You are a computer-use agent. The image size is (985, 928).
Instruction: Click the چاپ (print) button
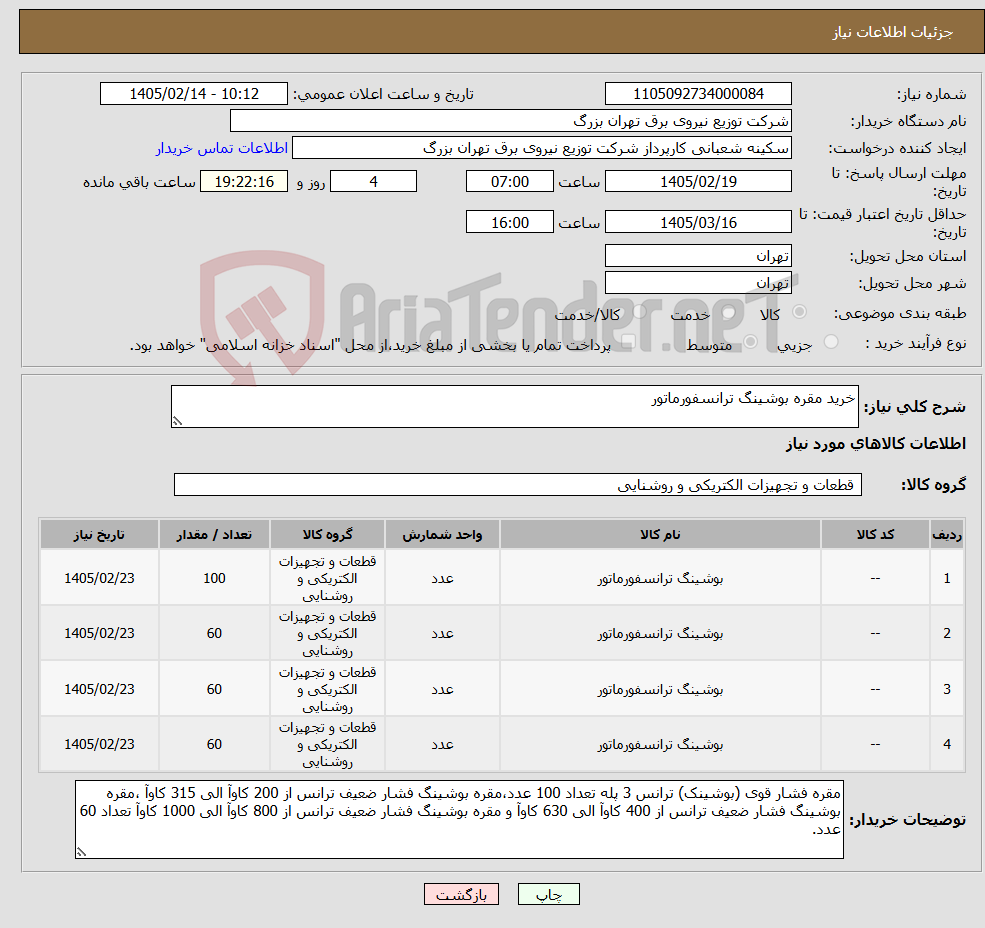coord(548,894)
